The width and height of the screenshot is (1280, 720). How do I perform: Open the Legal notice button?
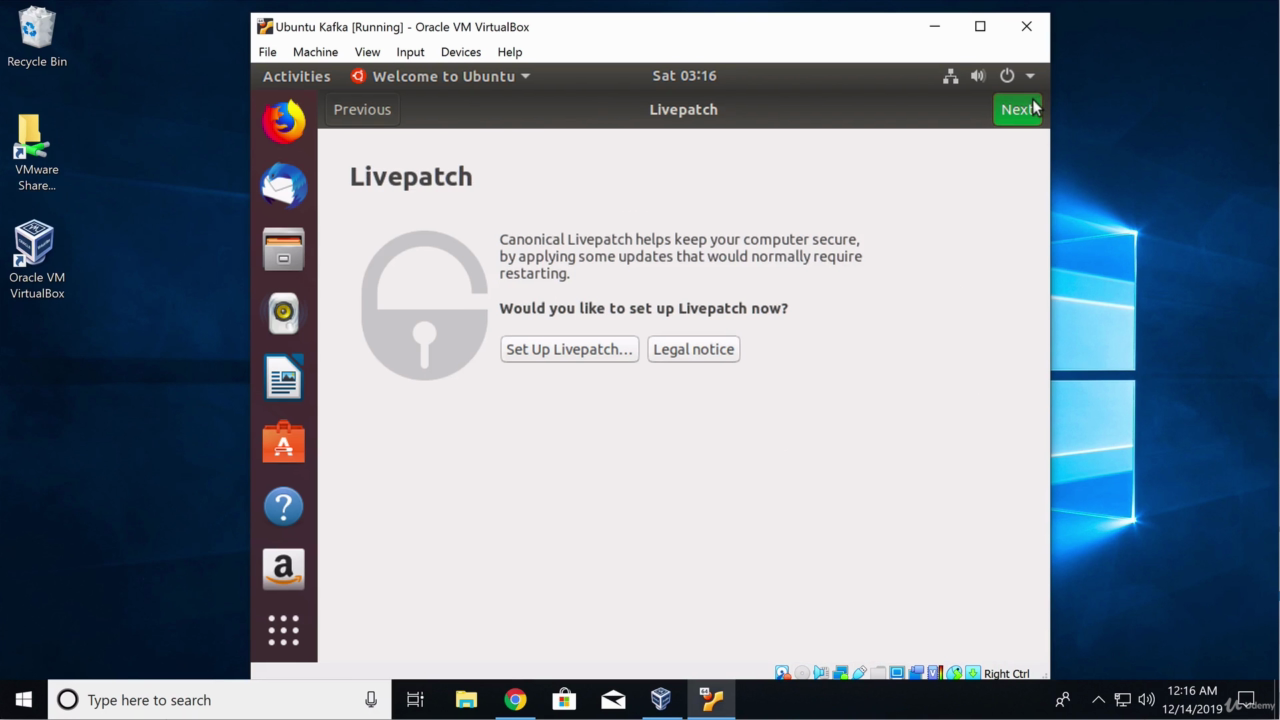[693, 349]
